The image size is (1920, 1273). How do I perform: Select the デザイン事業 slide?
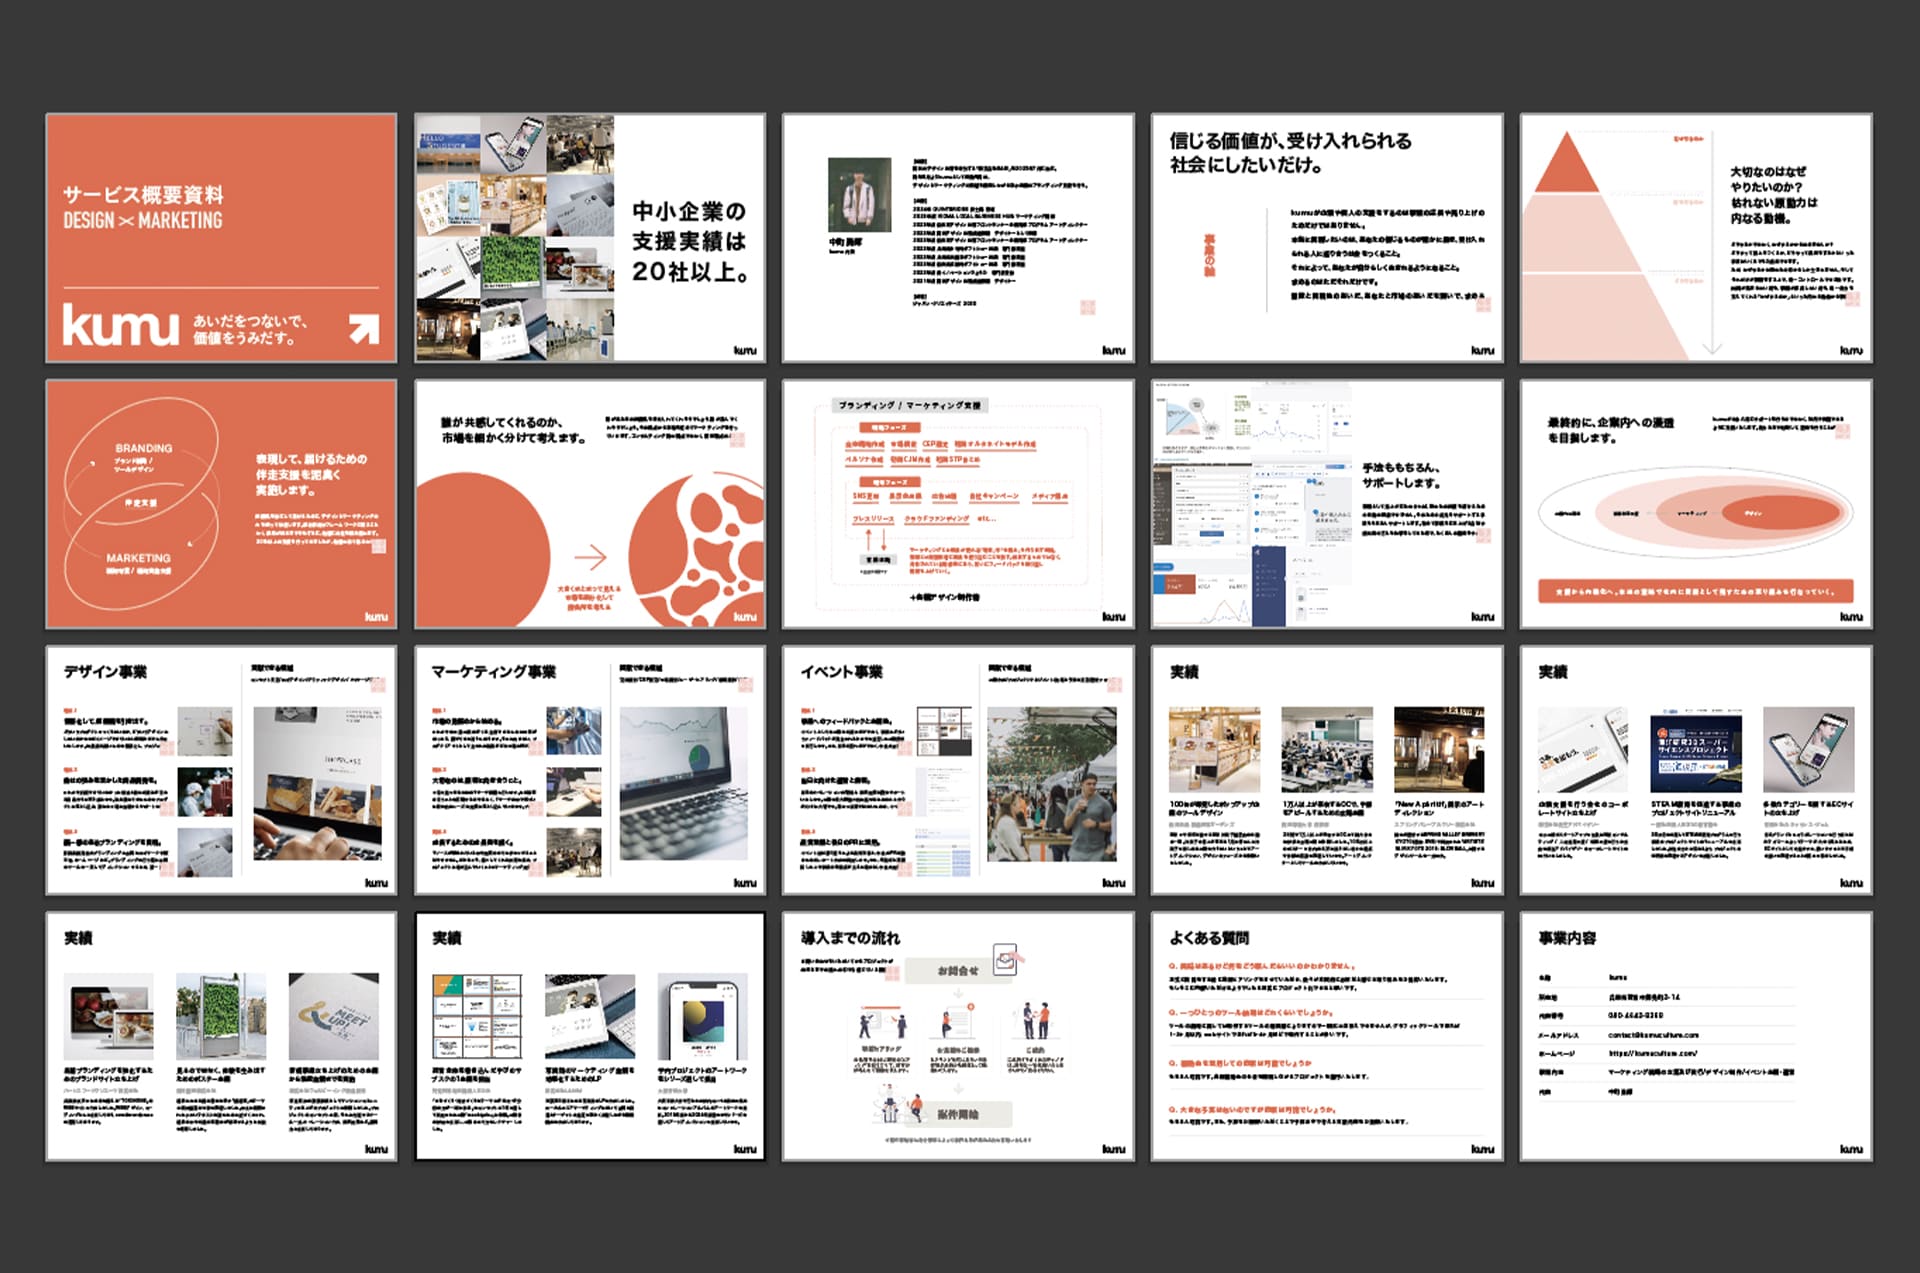pos(221,770)
